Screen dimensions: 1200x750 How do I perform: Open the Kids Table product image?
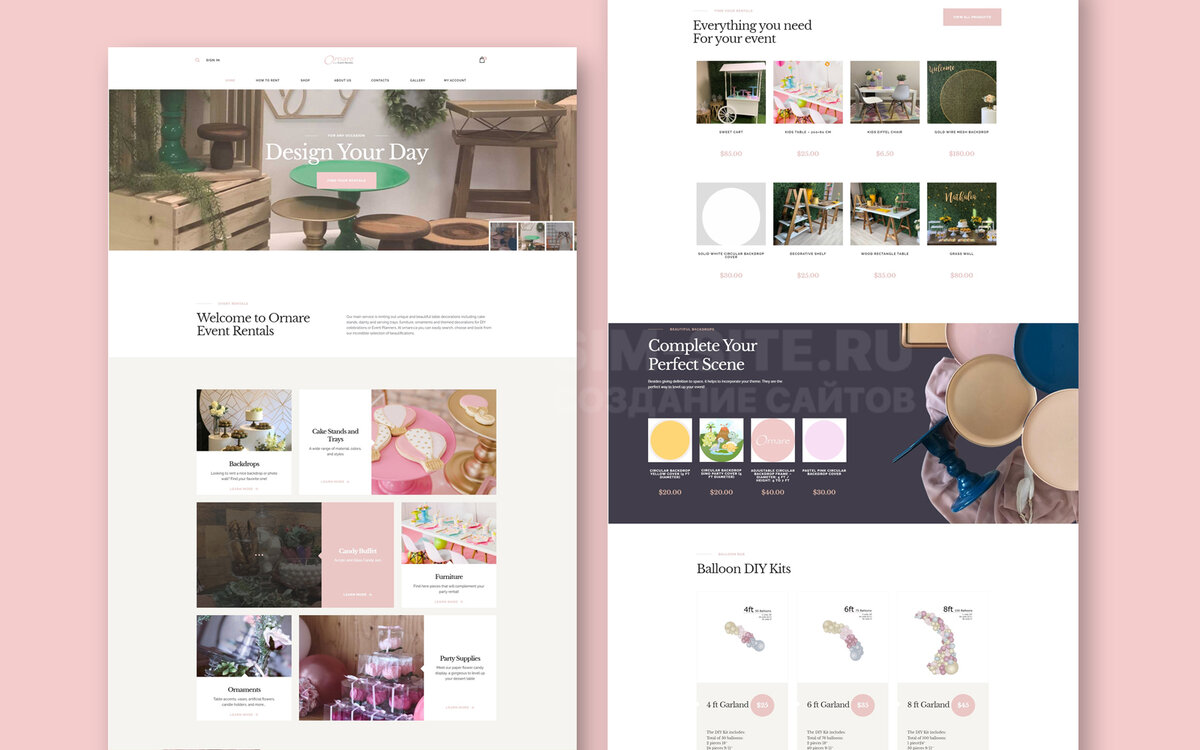[808, 92]
